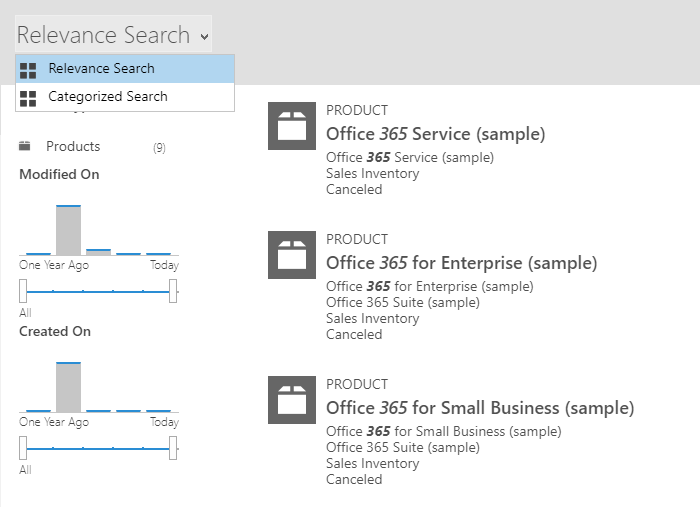Click the Office 365 Service product icon

pyautogui.click(x=292, y=126)
